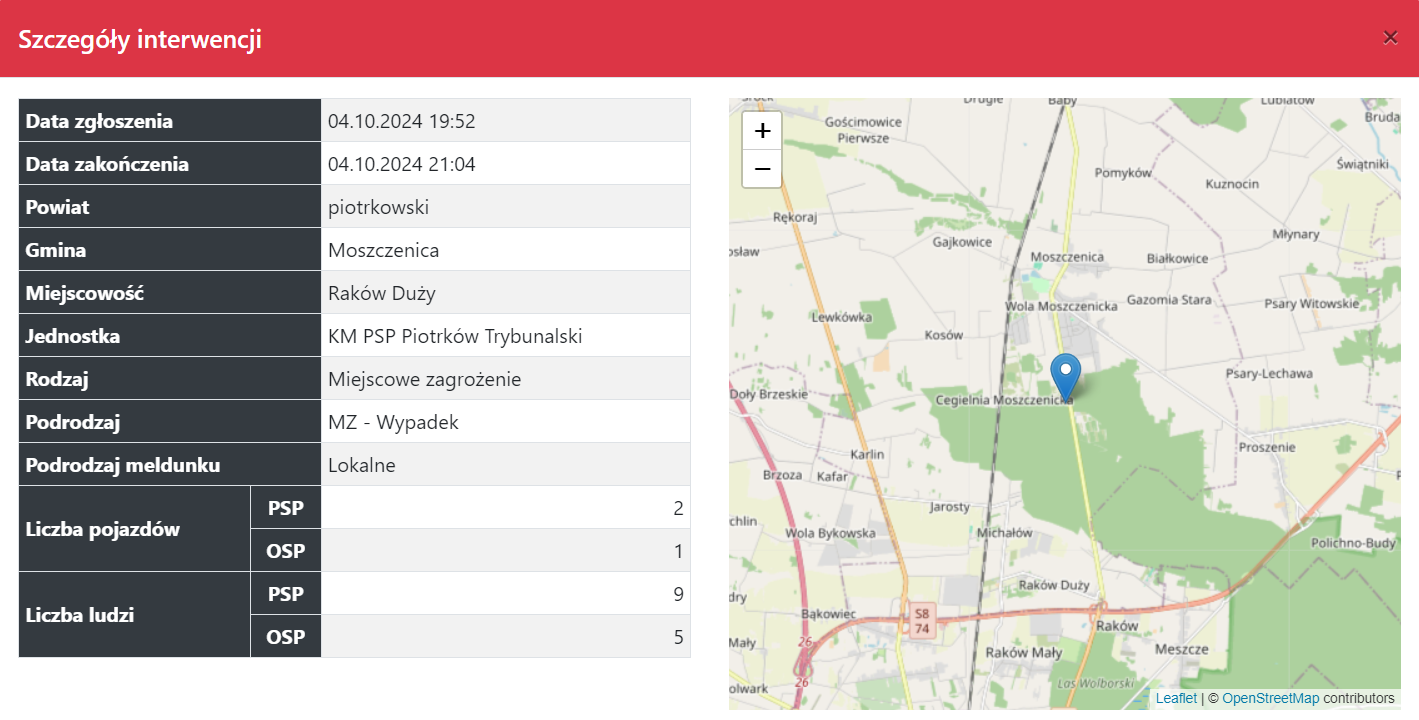
Task: Open the Leaflet attribution link
Action: [x=1176, y=698]
